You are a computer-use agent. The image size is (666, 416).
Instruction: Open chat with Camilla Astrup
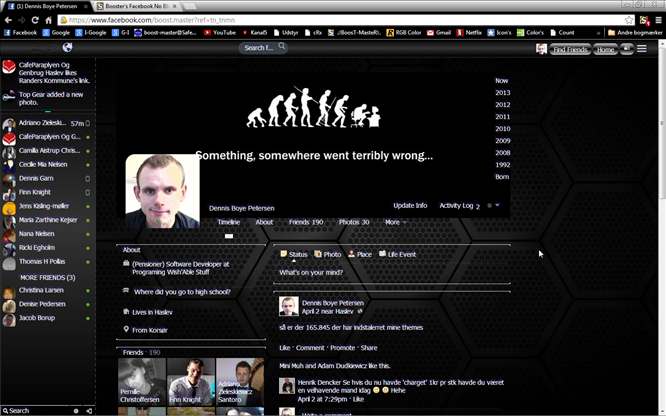click(x=46, y=151)
